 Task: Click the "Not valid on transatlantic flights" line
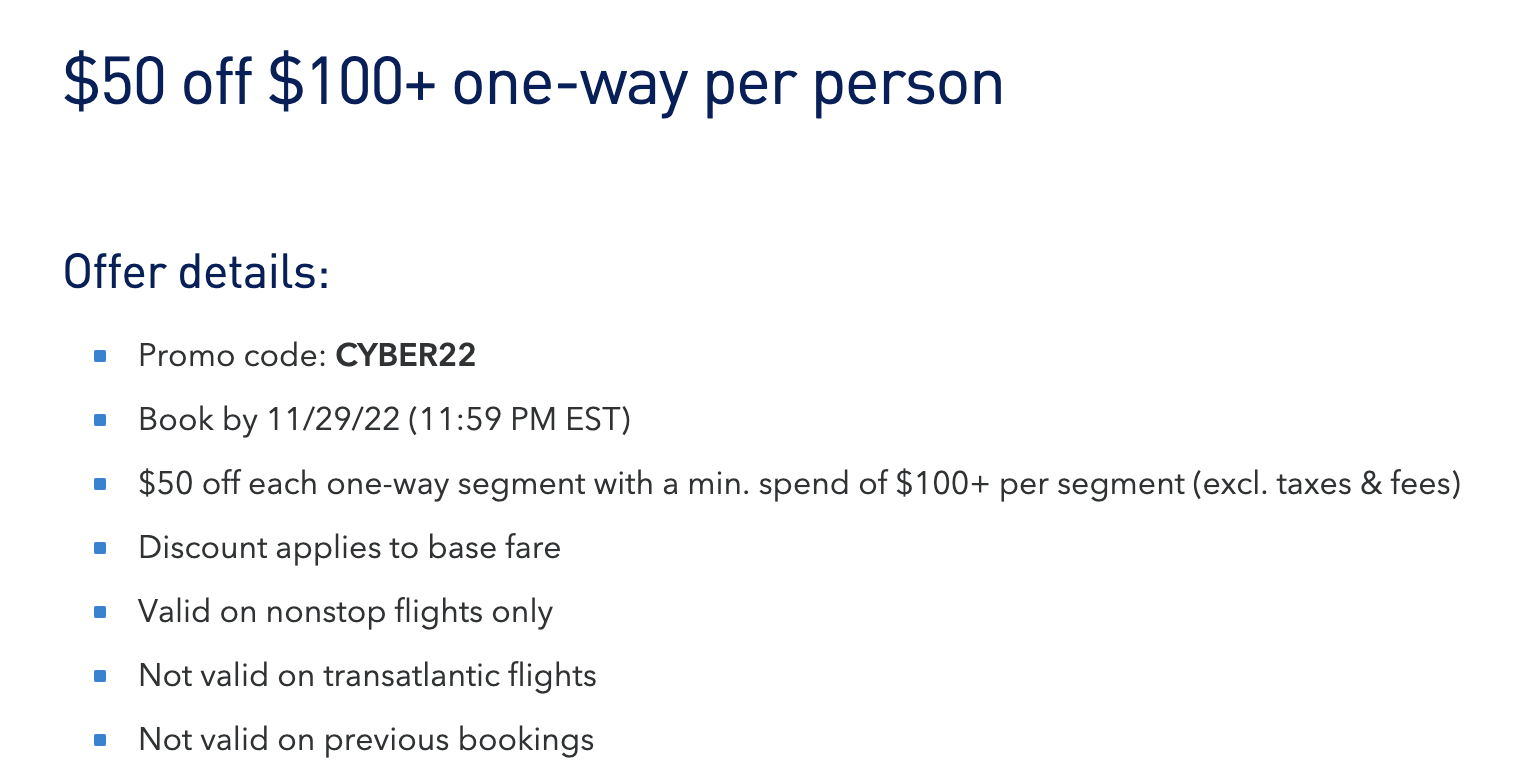point(368,676)
